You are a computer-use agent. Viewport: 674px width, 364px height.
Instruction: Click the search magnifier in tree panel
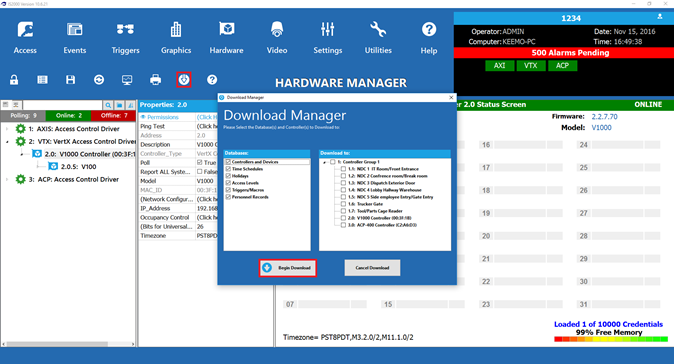point(108,105)
